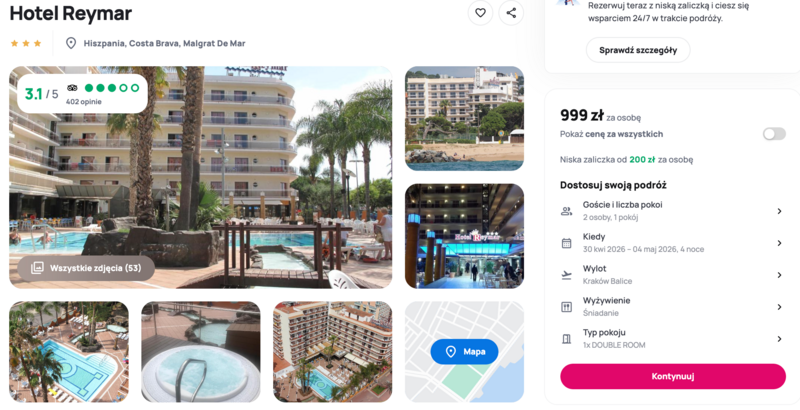Click the door icon beside Typ pokoju
800x410 pixels.
pos(566,339)
